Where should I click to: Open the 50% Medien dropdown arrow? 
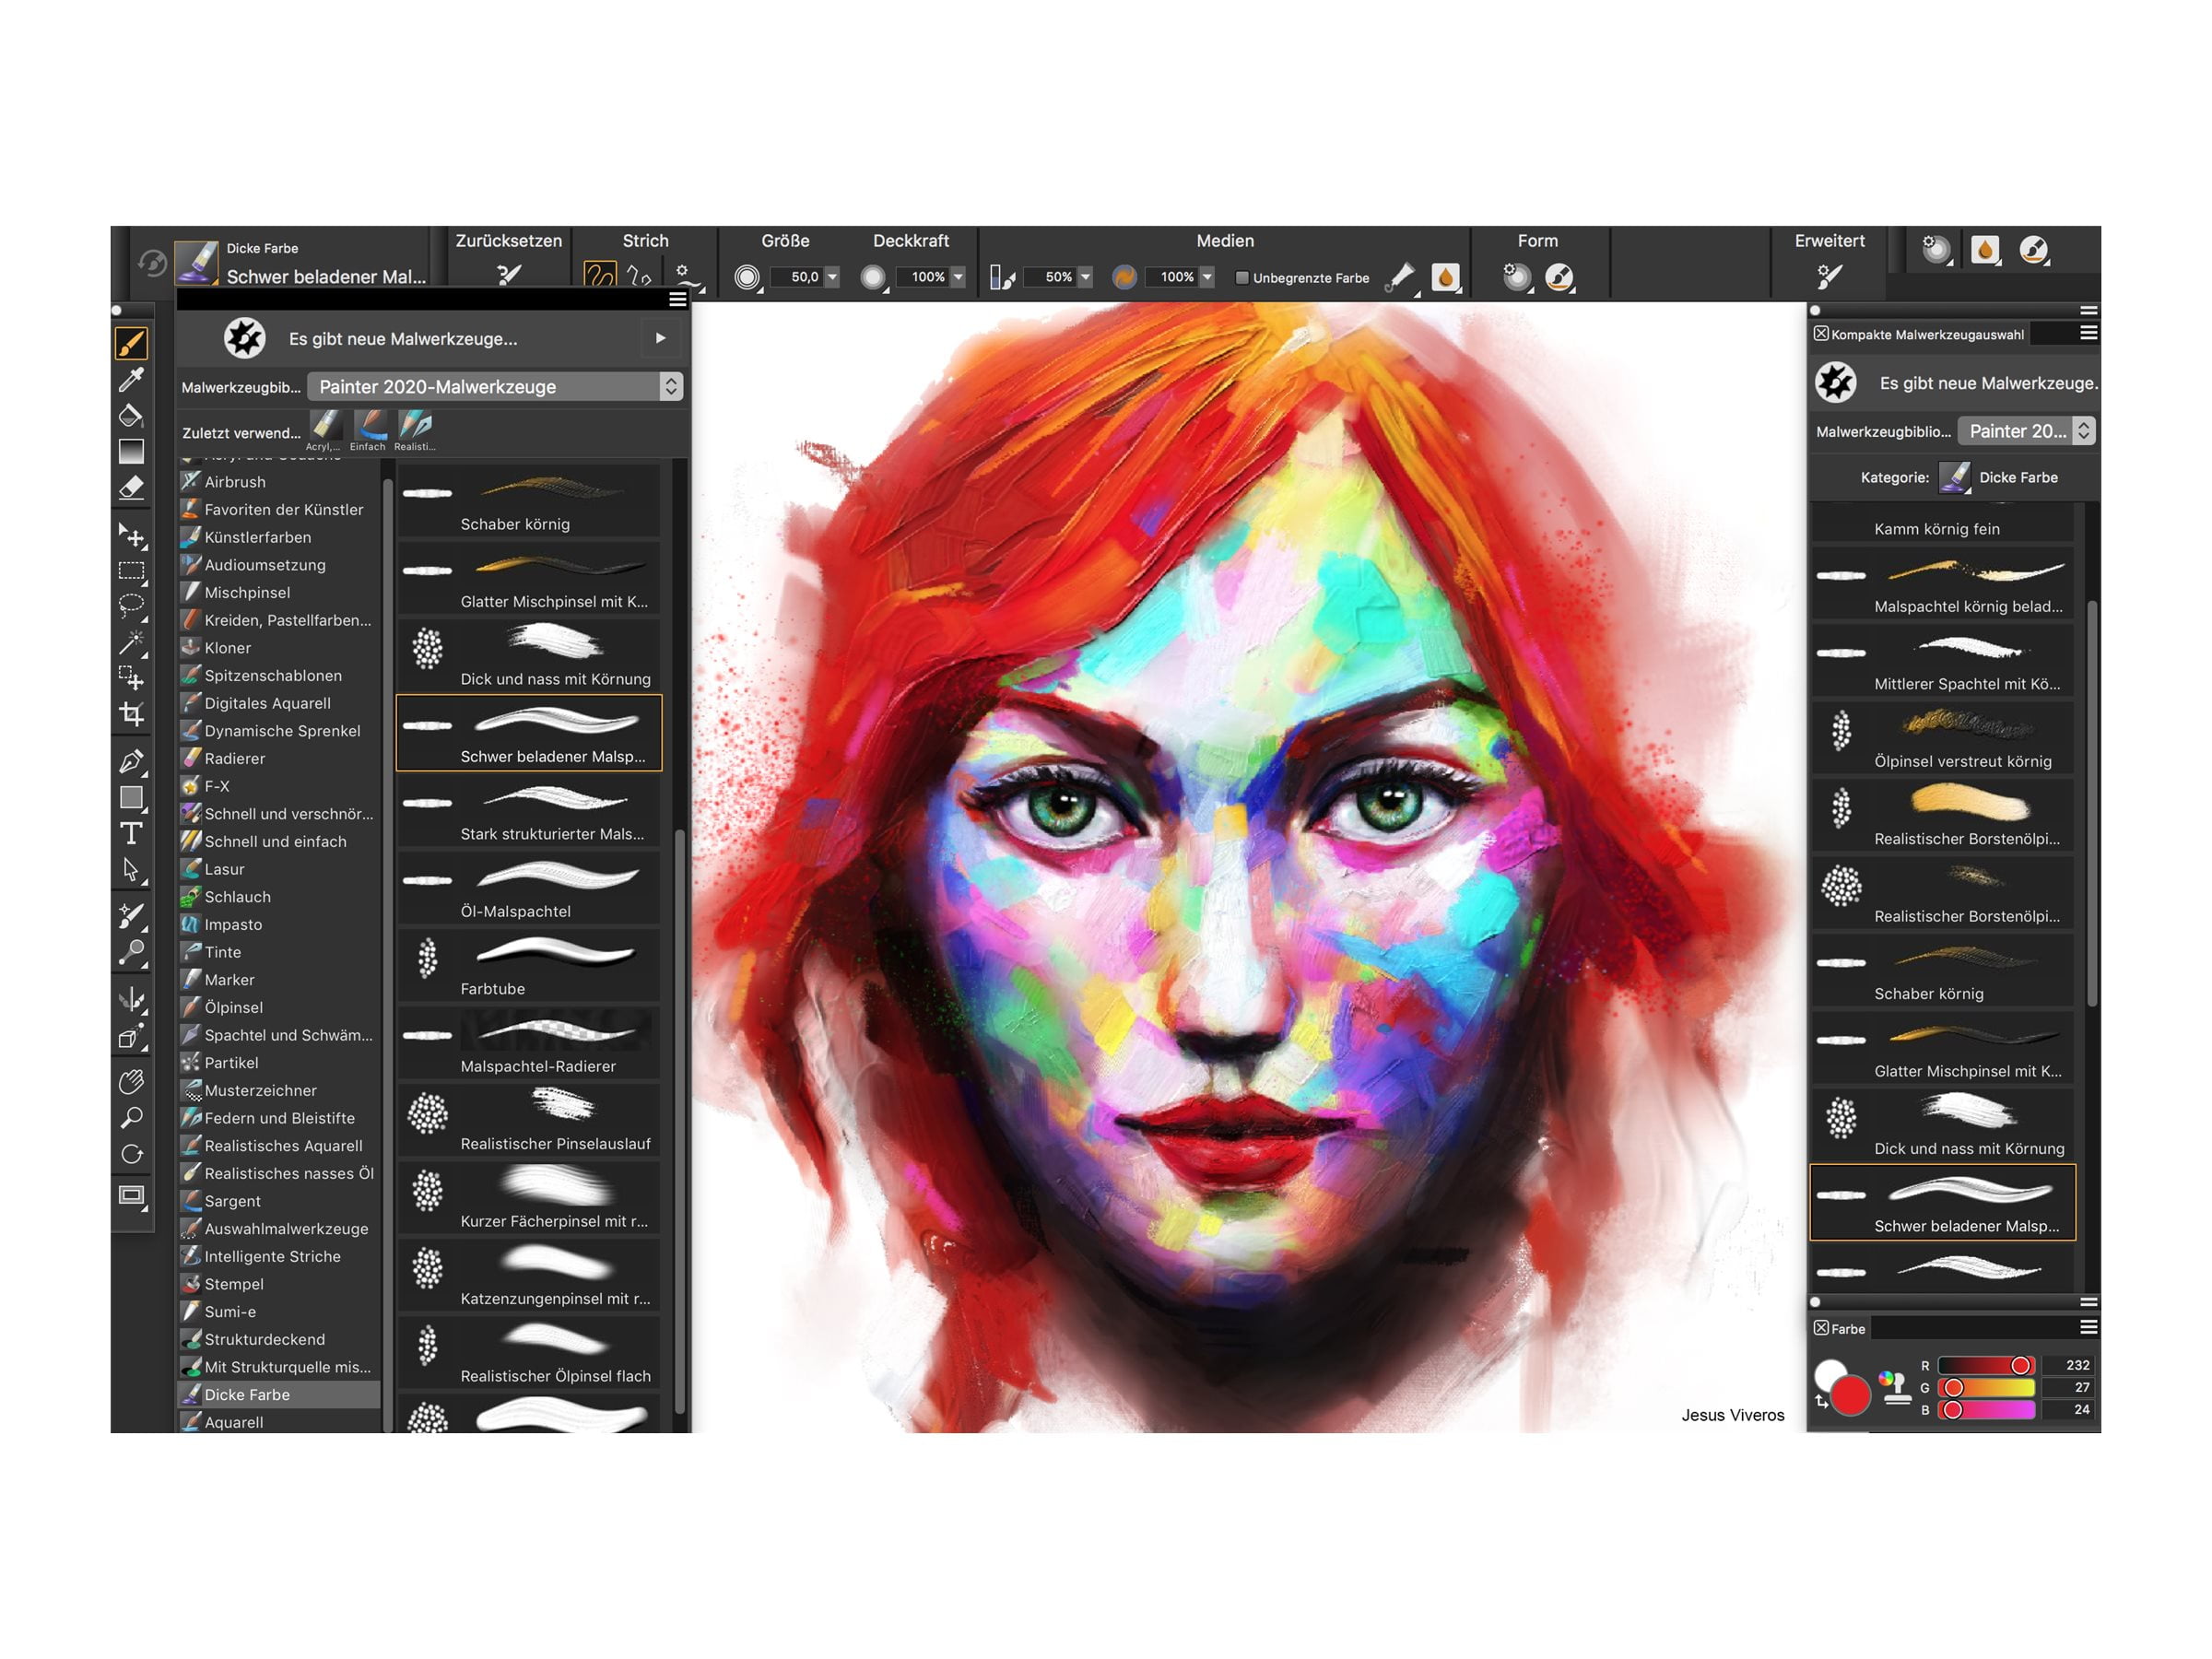tap(1086, 277)
